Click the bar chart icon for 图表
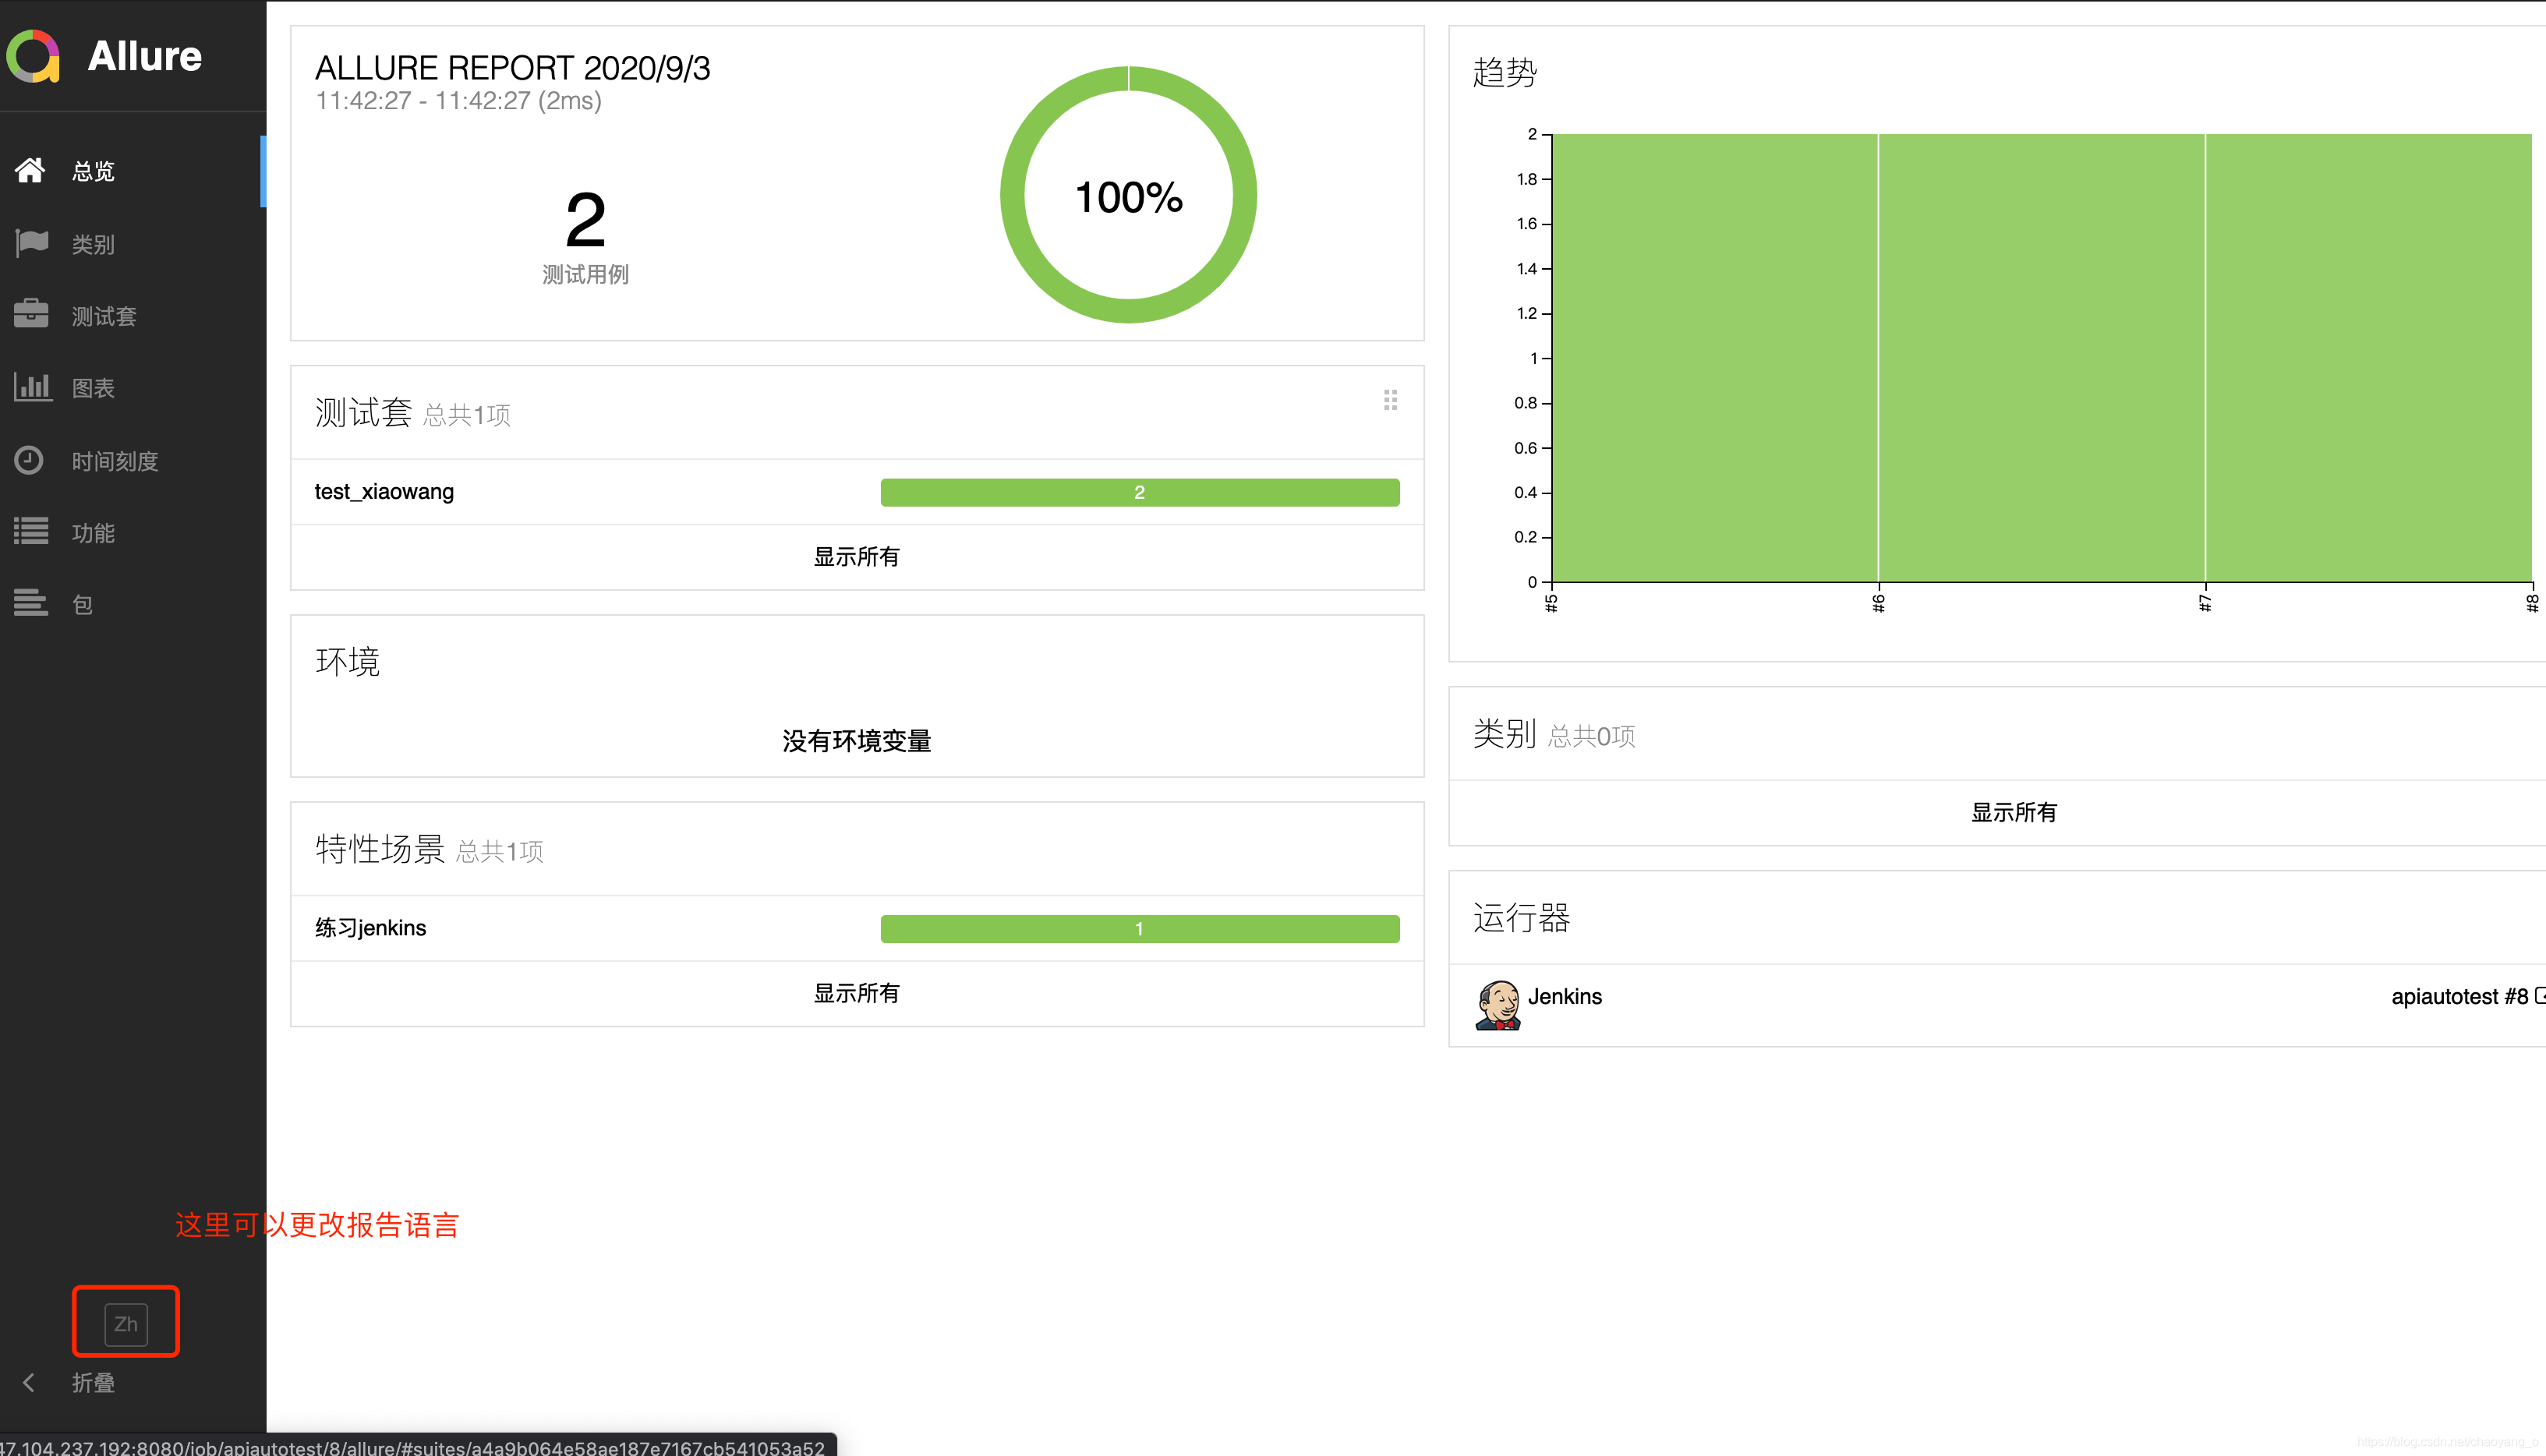This screenshot has height=1456, width=2546. coord(32,387)
